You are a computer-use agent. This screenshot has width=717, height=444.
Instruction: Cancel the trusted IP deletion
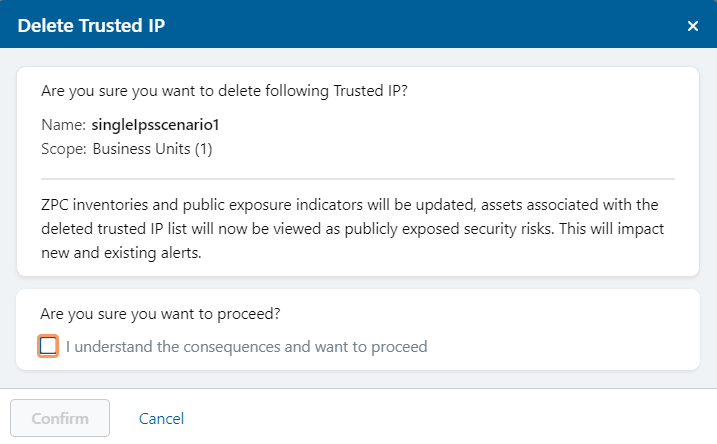161,418
